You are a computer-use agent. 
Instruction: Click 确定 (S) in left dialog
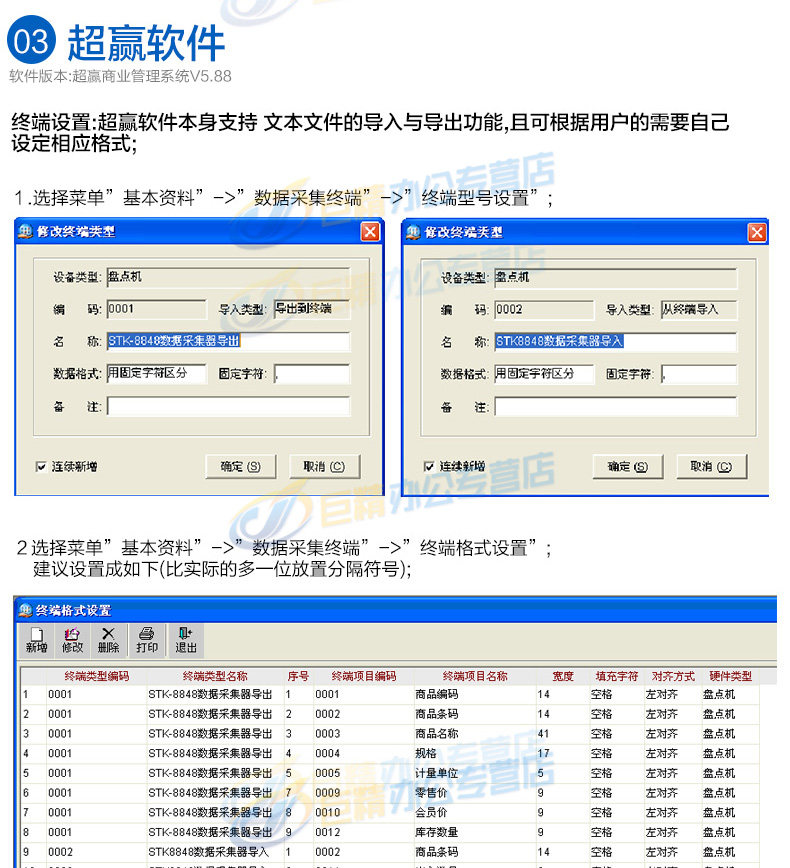[240, 467]
